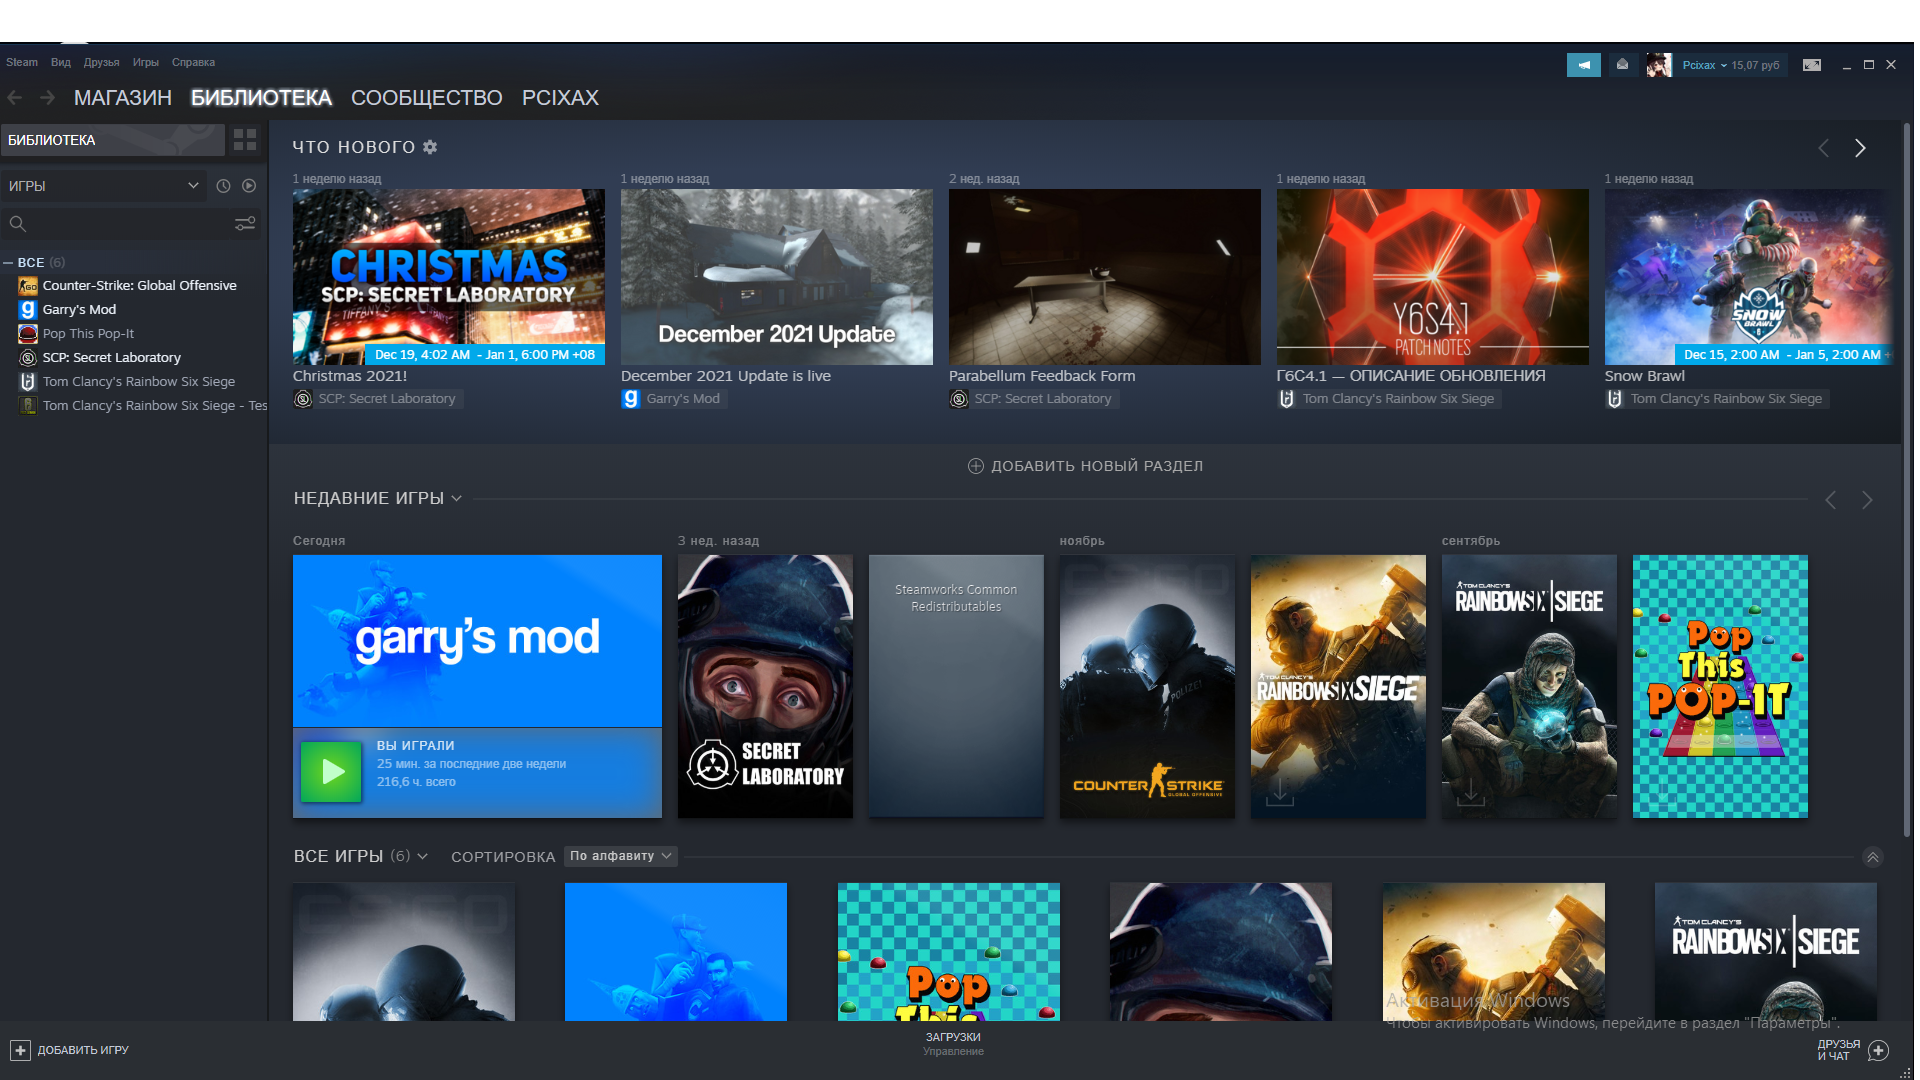Screen dimensions: 1920x1080
Task: Go to the СООБЩЕСТВО tab
Action: pos(427,98)
